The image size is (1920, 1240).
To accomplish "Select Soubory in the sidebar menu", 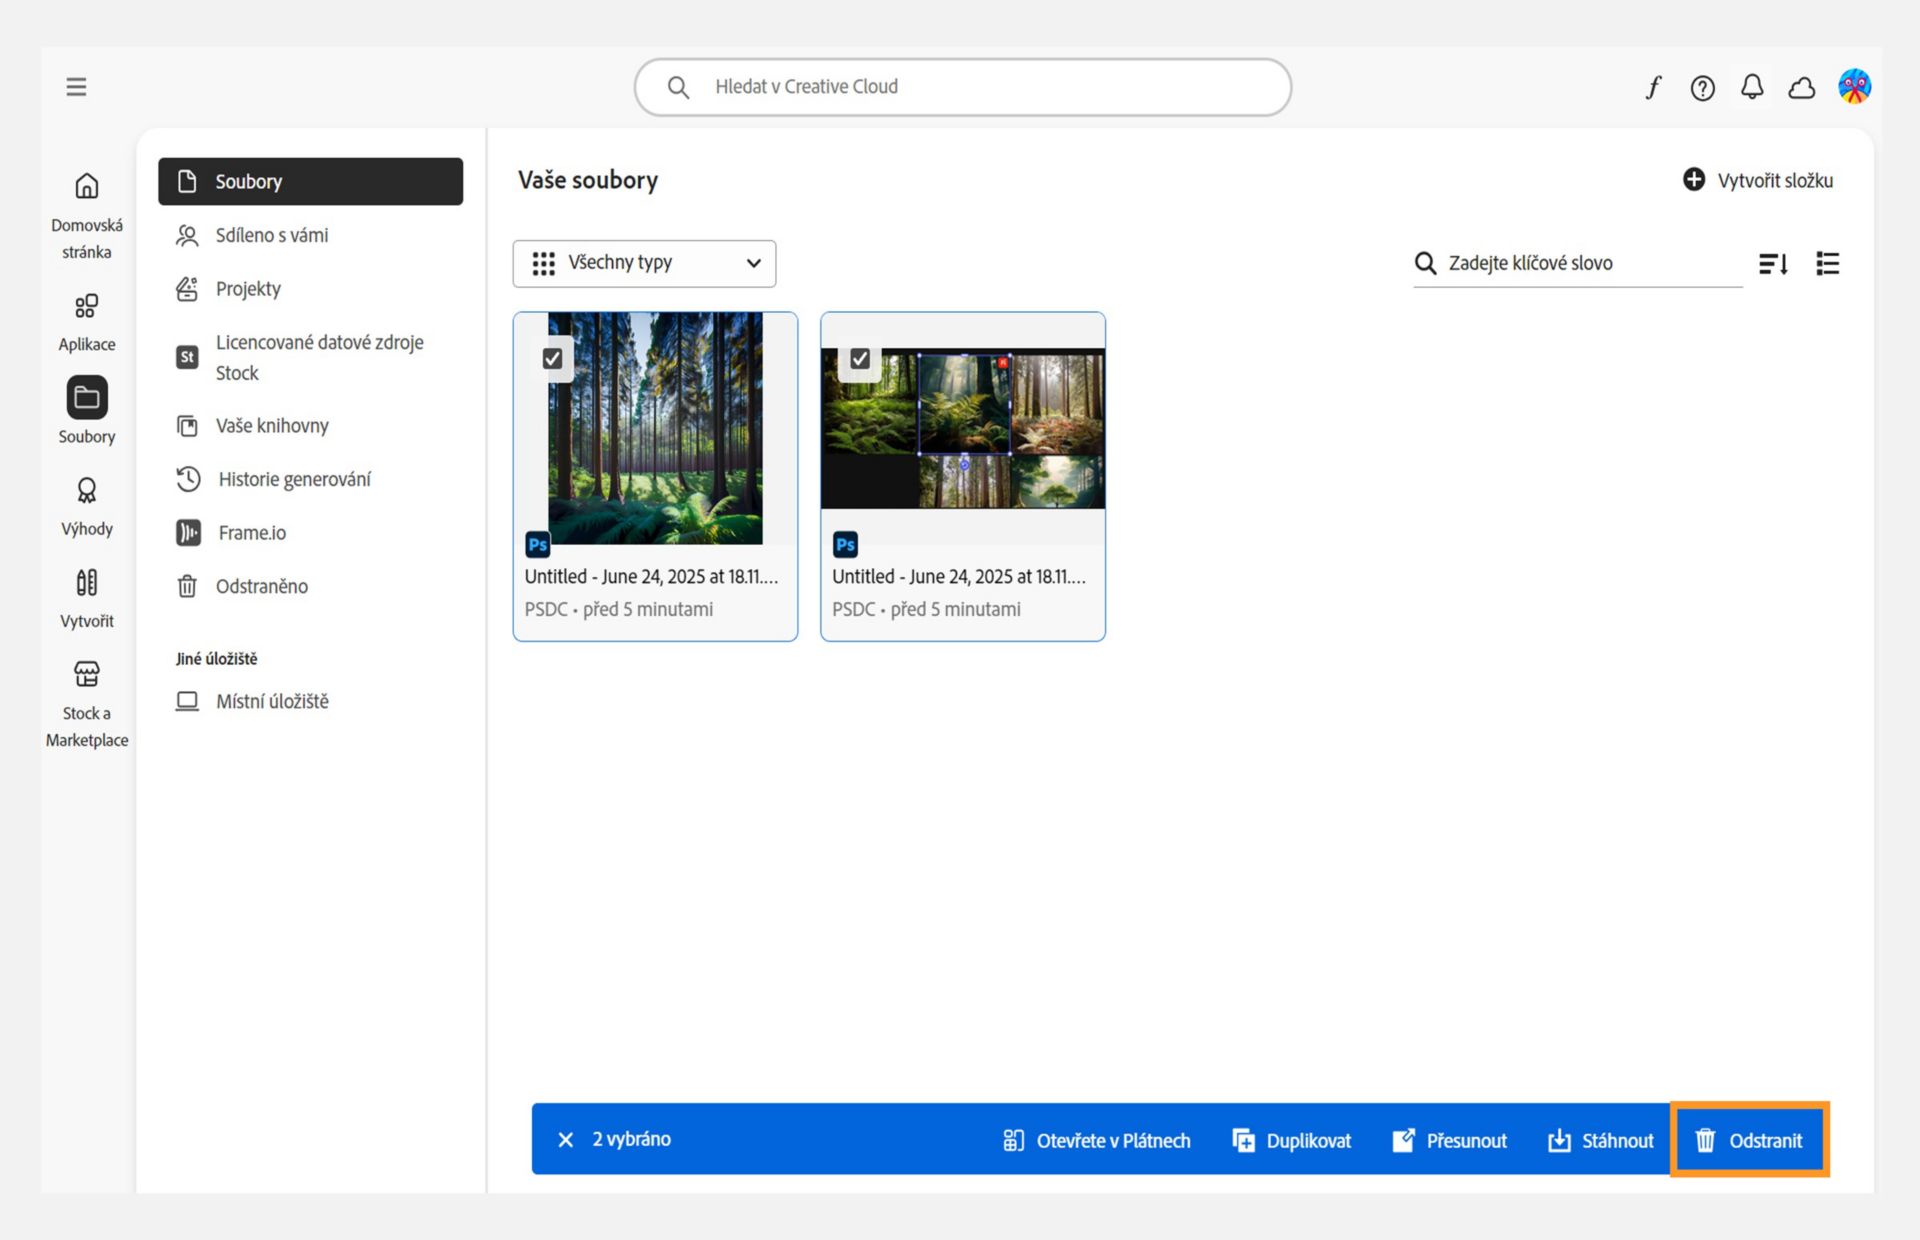I will 310,181.
